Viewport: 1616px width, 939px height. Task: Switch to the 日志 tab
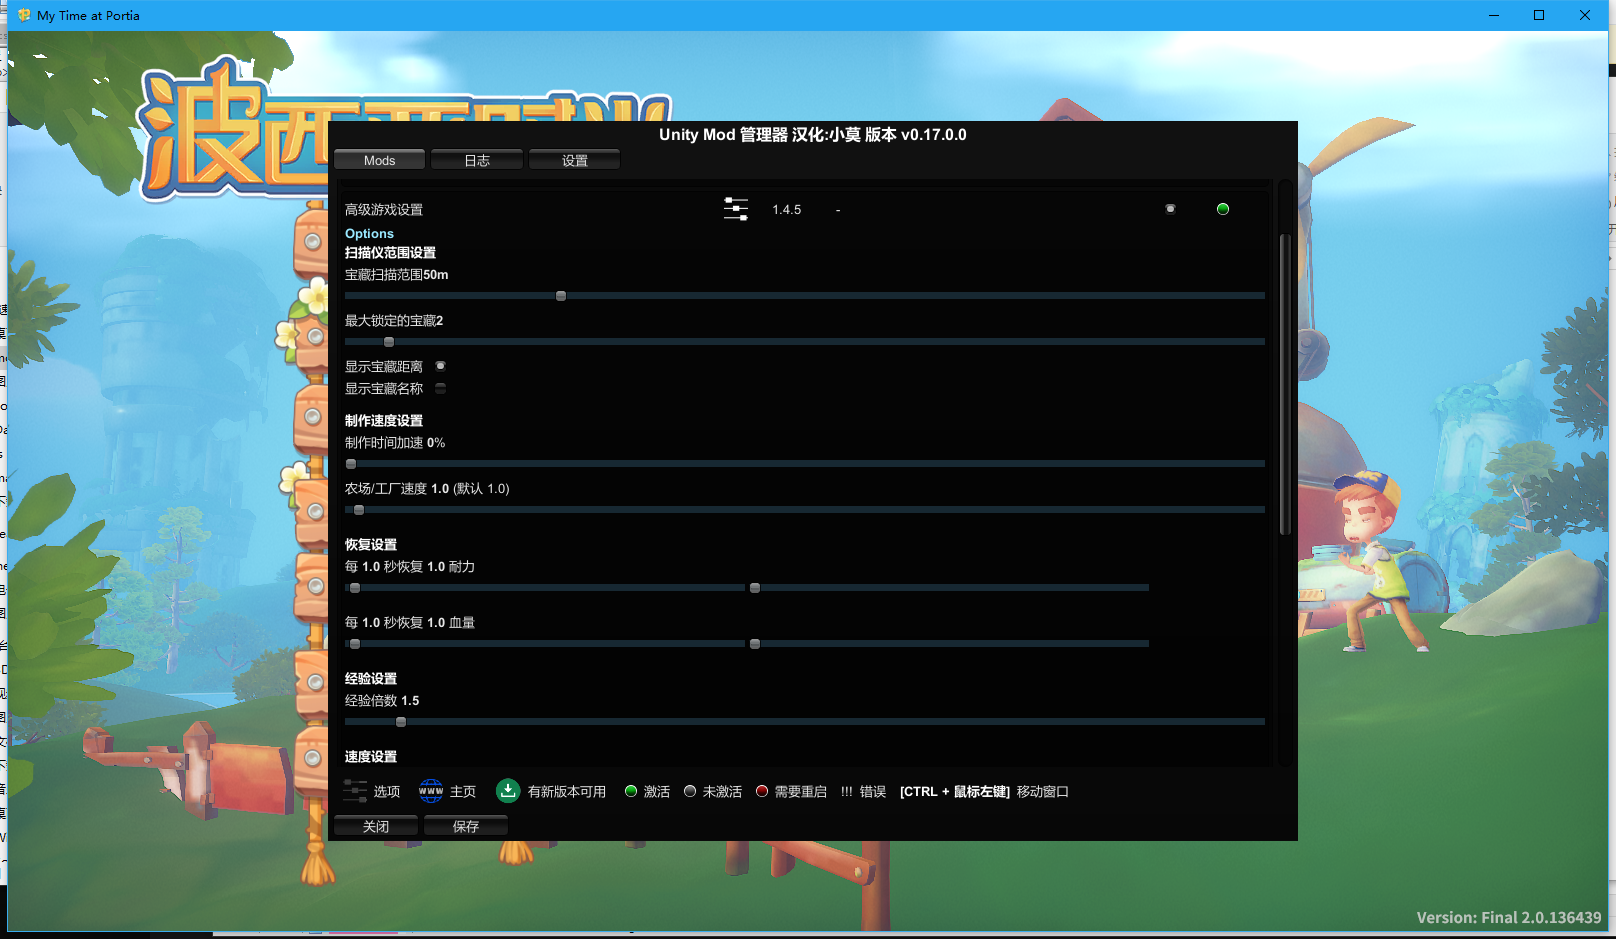point(477,160)
